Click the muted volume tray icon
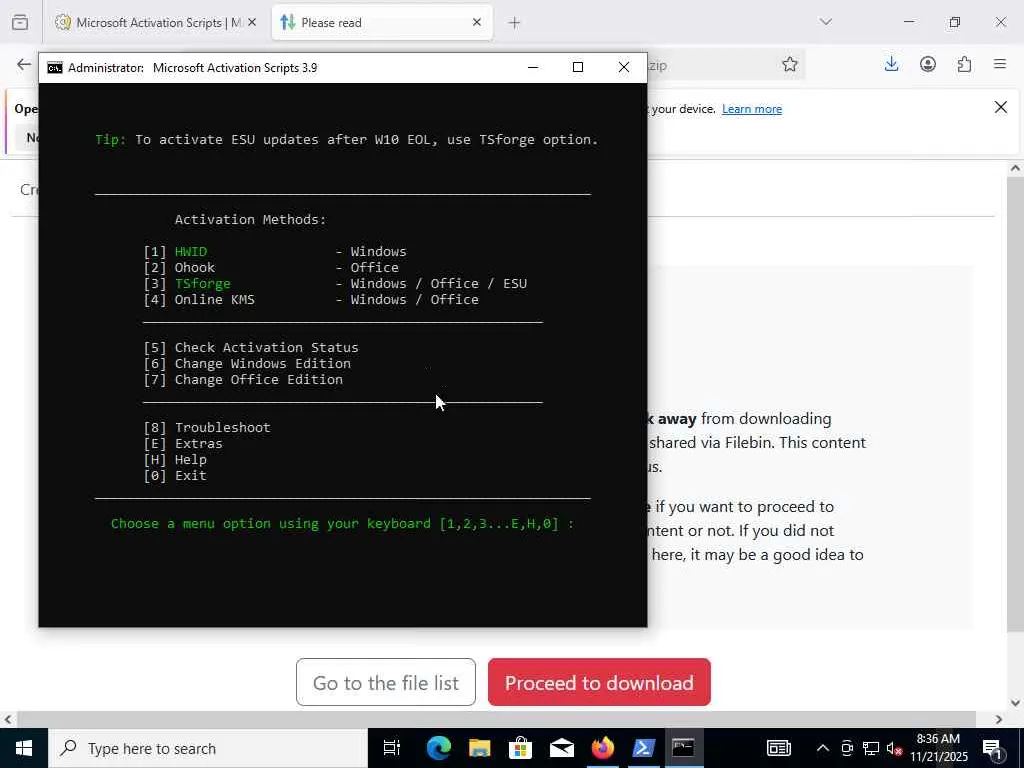Screen dimensions: 1024x768 click(895, 748)
